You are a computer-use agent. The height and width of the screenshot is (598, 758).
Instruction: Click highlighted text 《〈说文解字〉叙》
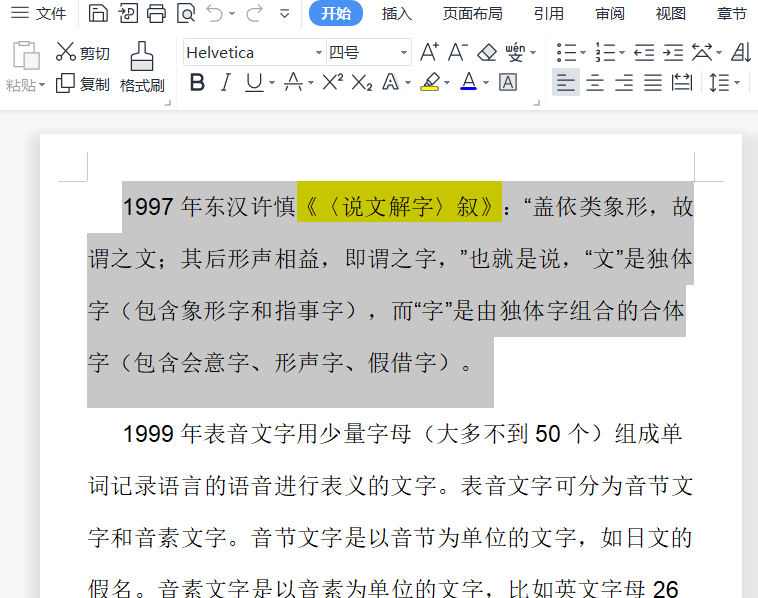pyautogui.click(x=399, y=206)
